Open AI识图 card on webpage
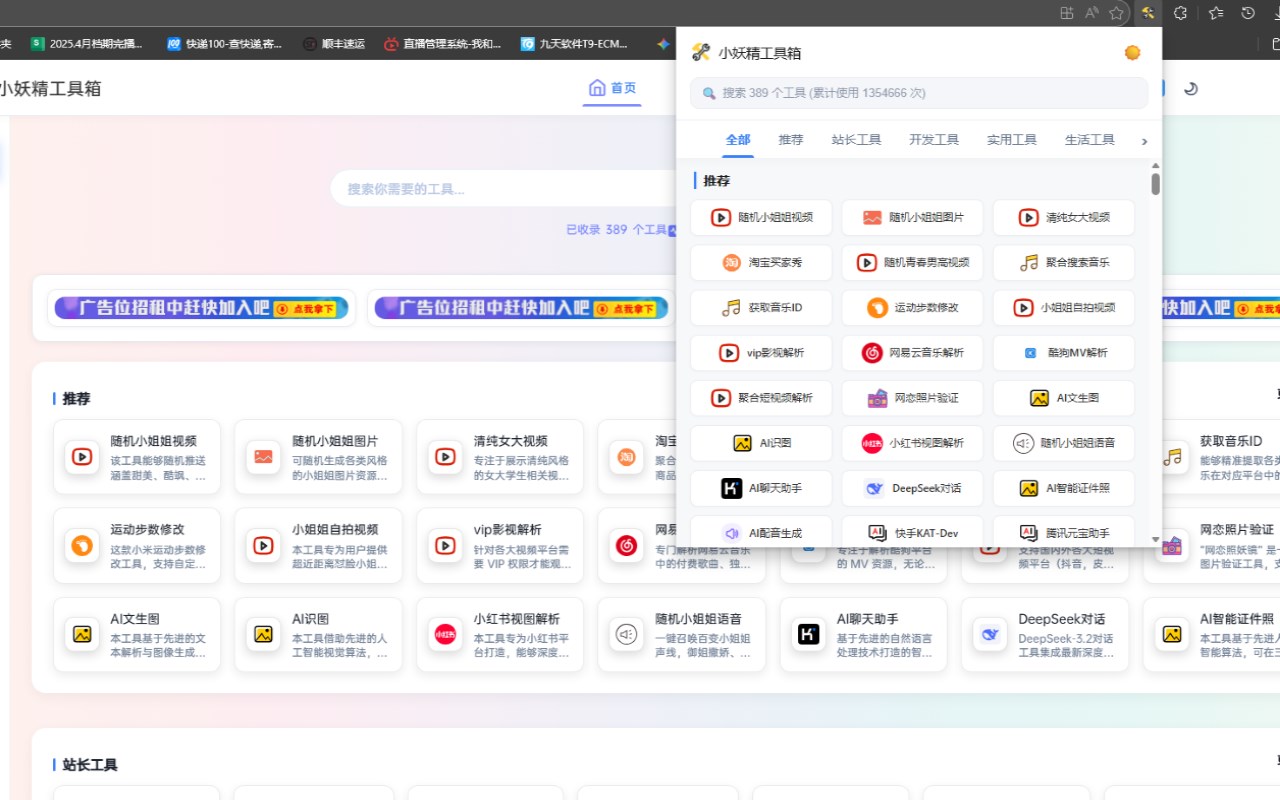The height and width of the screenshot is (800, 1280). [x=318, y=635]
